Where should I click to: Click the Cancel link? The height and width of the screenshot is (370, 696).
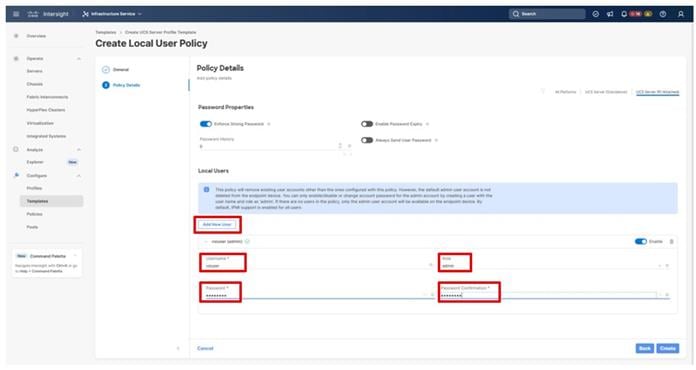(x=205, y=349)
